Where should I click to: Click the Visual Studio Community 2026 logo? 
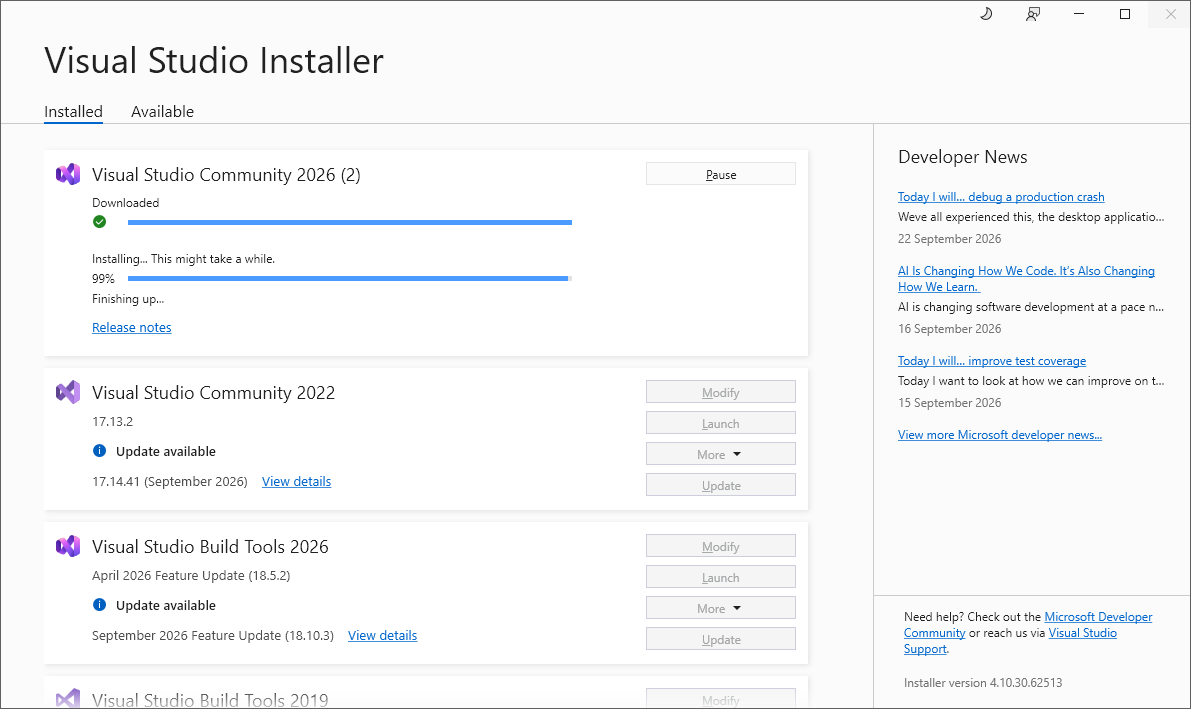[x=68, y=174]
